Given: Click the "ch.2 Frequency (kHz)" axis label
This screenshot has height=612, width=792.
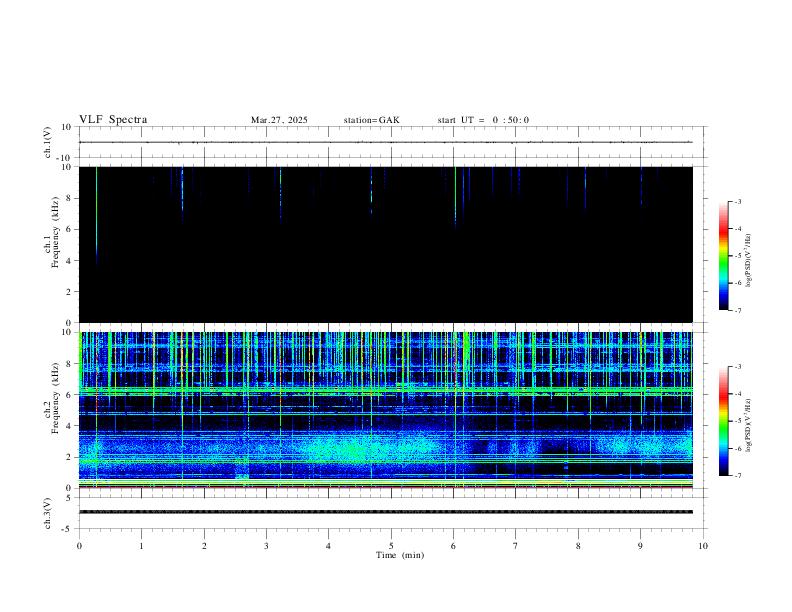Looking at the screenshot, I should 51,398.
